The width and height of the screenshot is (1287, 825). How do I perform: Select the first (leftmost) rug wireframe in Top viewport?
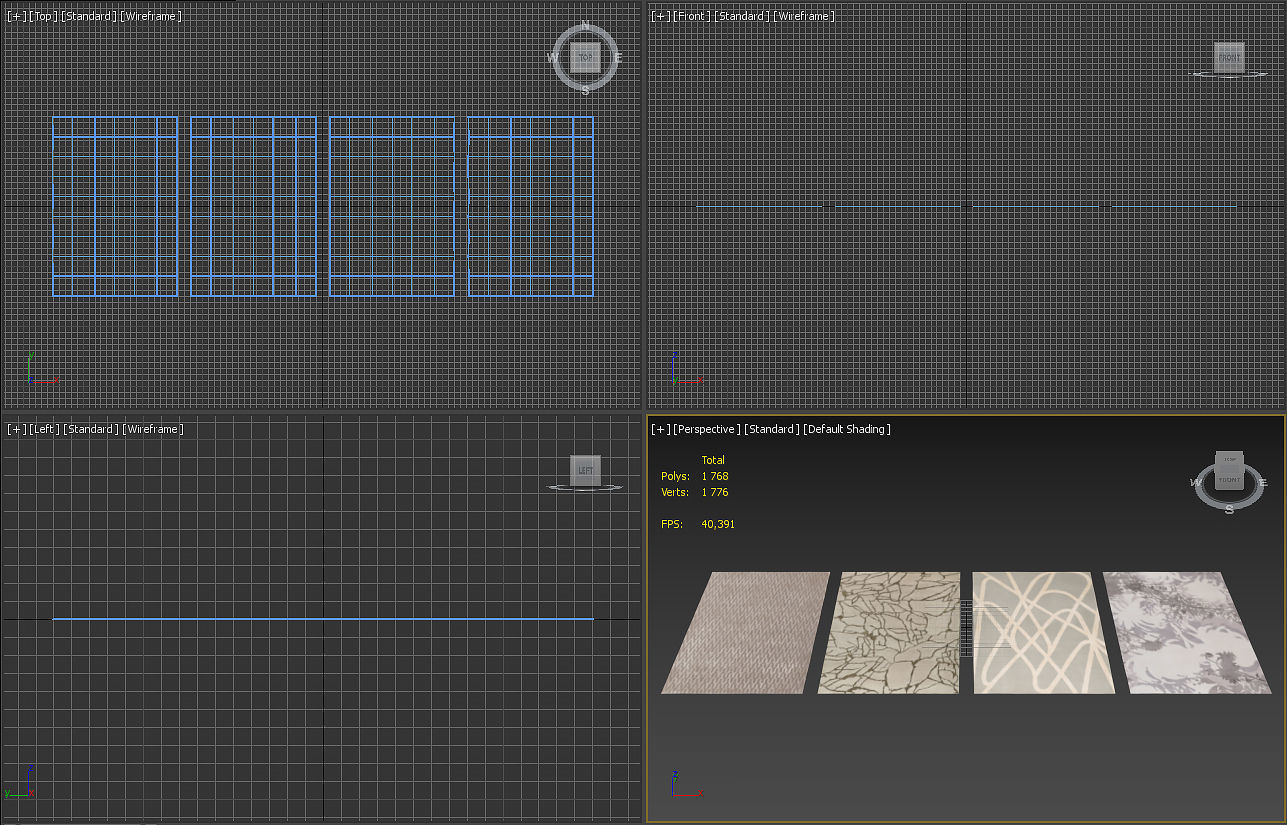coord(115,206)
